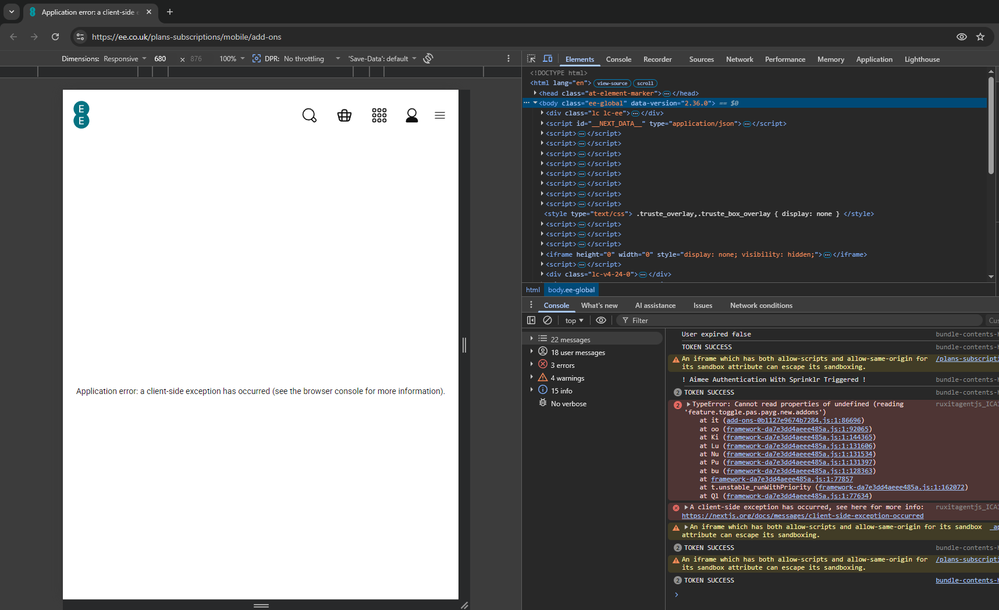Click the address bar URL

click(x=187, y=37)
